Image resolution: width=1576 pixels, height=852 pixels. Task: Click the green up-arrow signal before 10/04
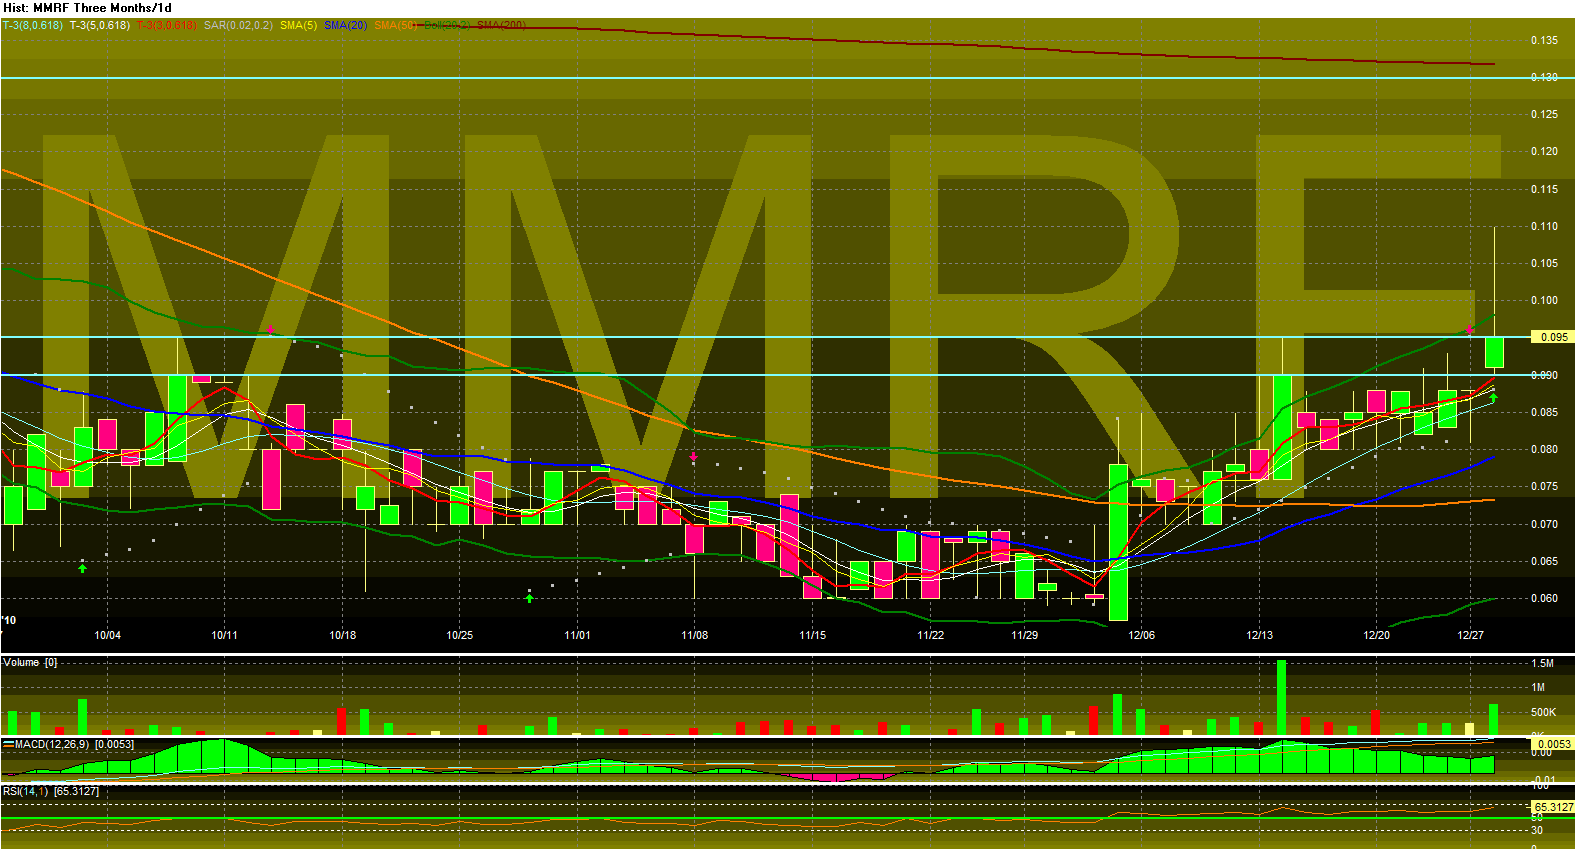pyautogui.click(x=83, y=568)
